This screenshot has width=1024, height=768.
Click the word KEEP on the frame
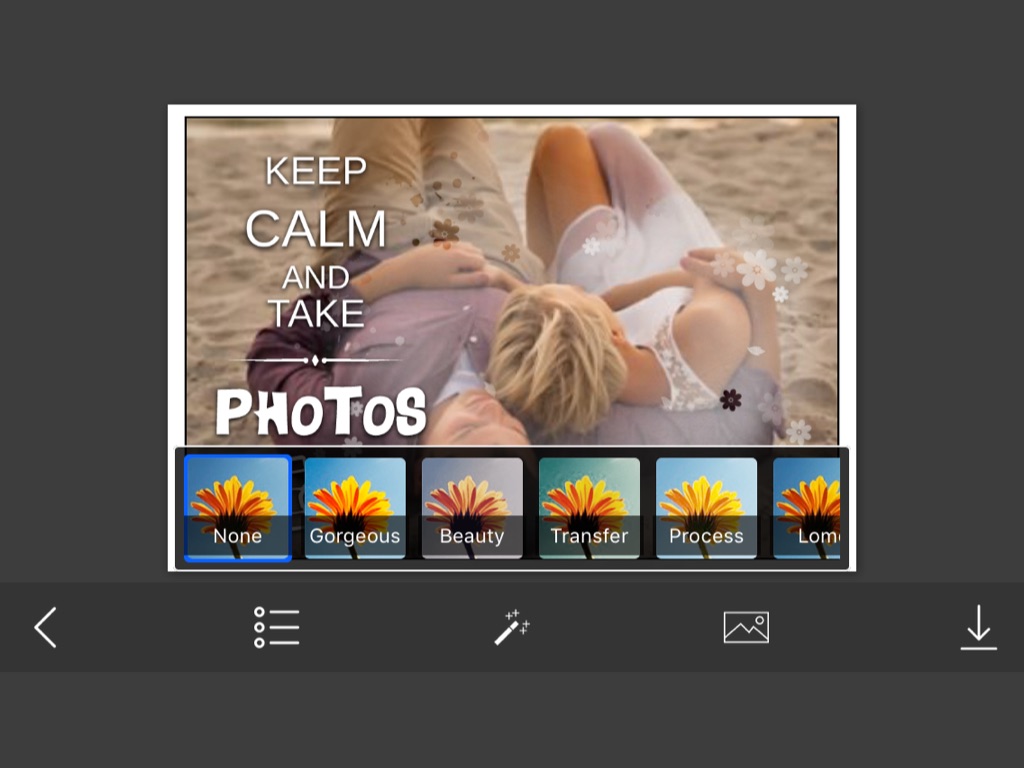pyautogui.click(x=316, y=172)
